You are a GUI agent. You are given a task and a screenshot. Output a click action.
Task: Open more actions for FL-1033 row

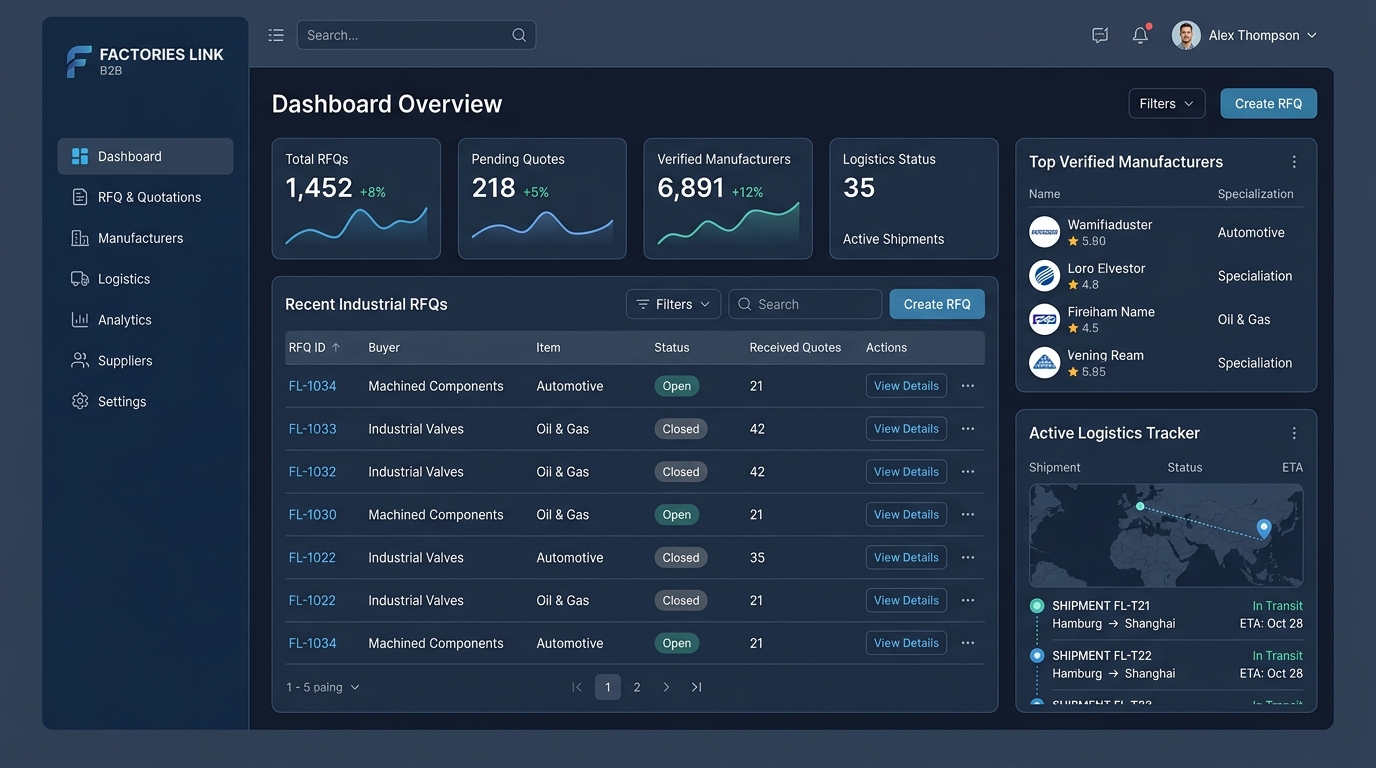pos(968,429)
